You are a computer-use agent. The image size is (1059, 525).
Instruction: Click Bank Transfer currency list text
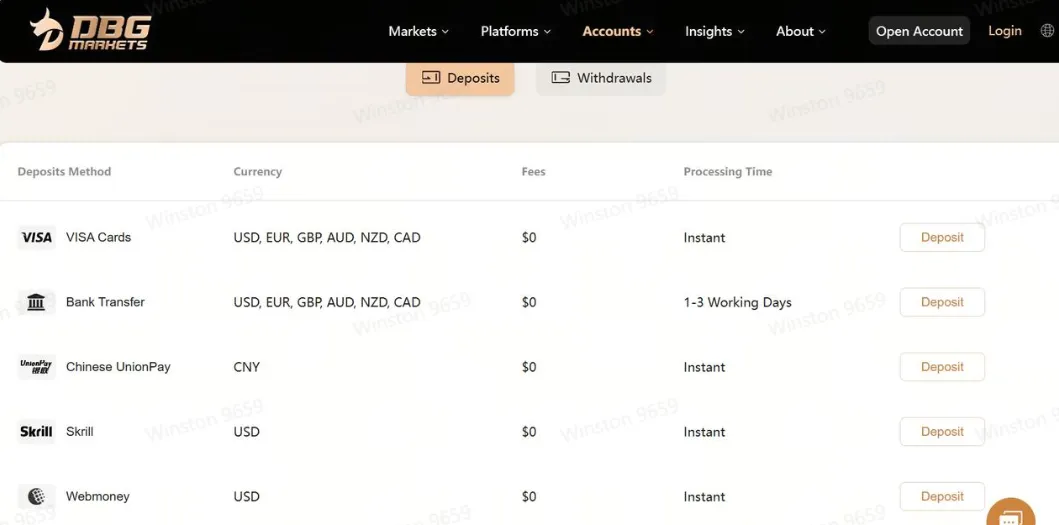pos(327,303)
